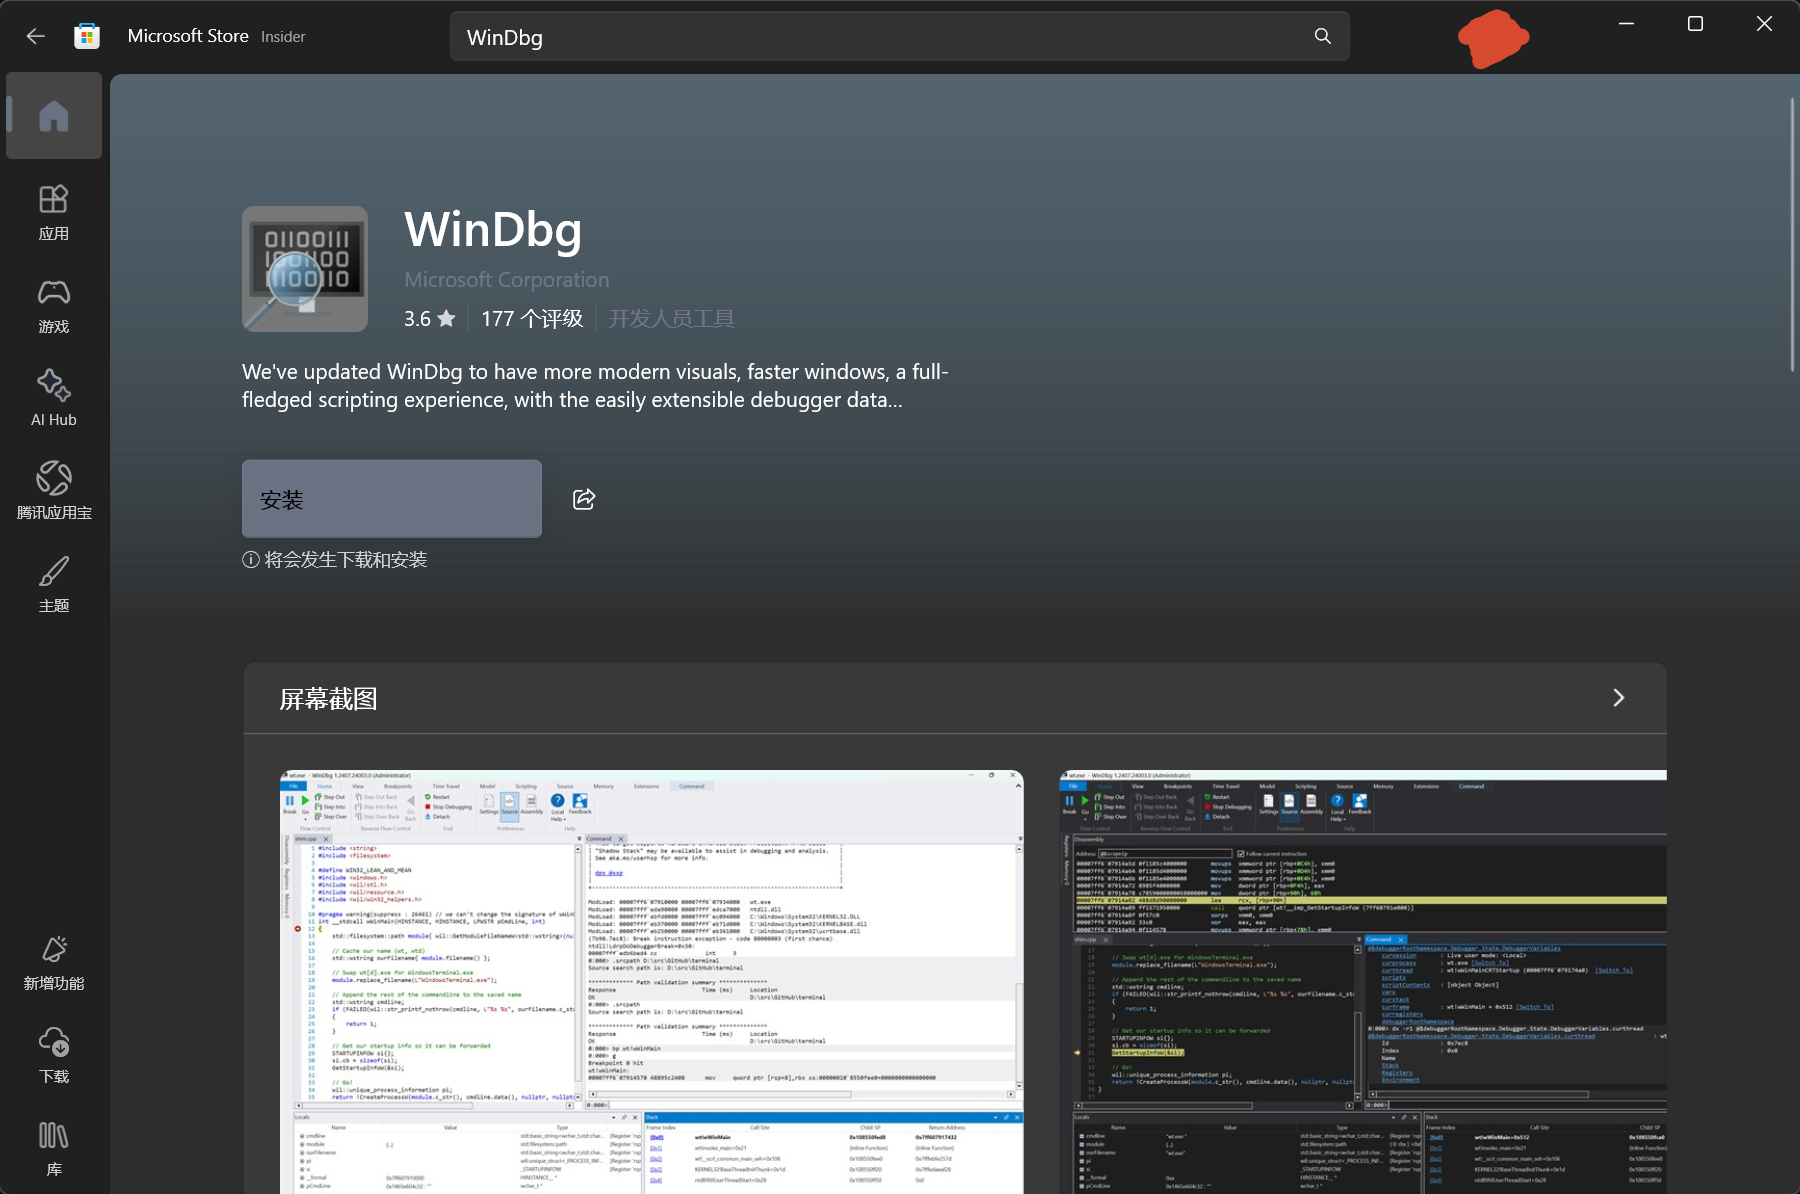Viewport: 1800px width, 1194px height.
Task: Click the 3.6 star rating
Action: [430, 318]
